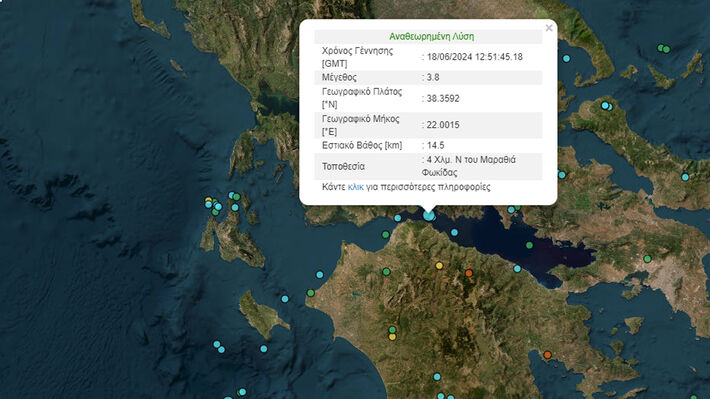Viewport: 710px width, 399px height.
Task: Select the green marker in the Gulf of Patras
Action: click(385, 235)
